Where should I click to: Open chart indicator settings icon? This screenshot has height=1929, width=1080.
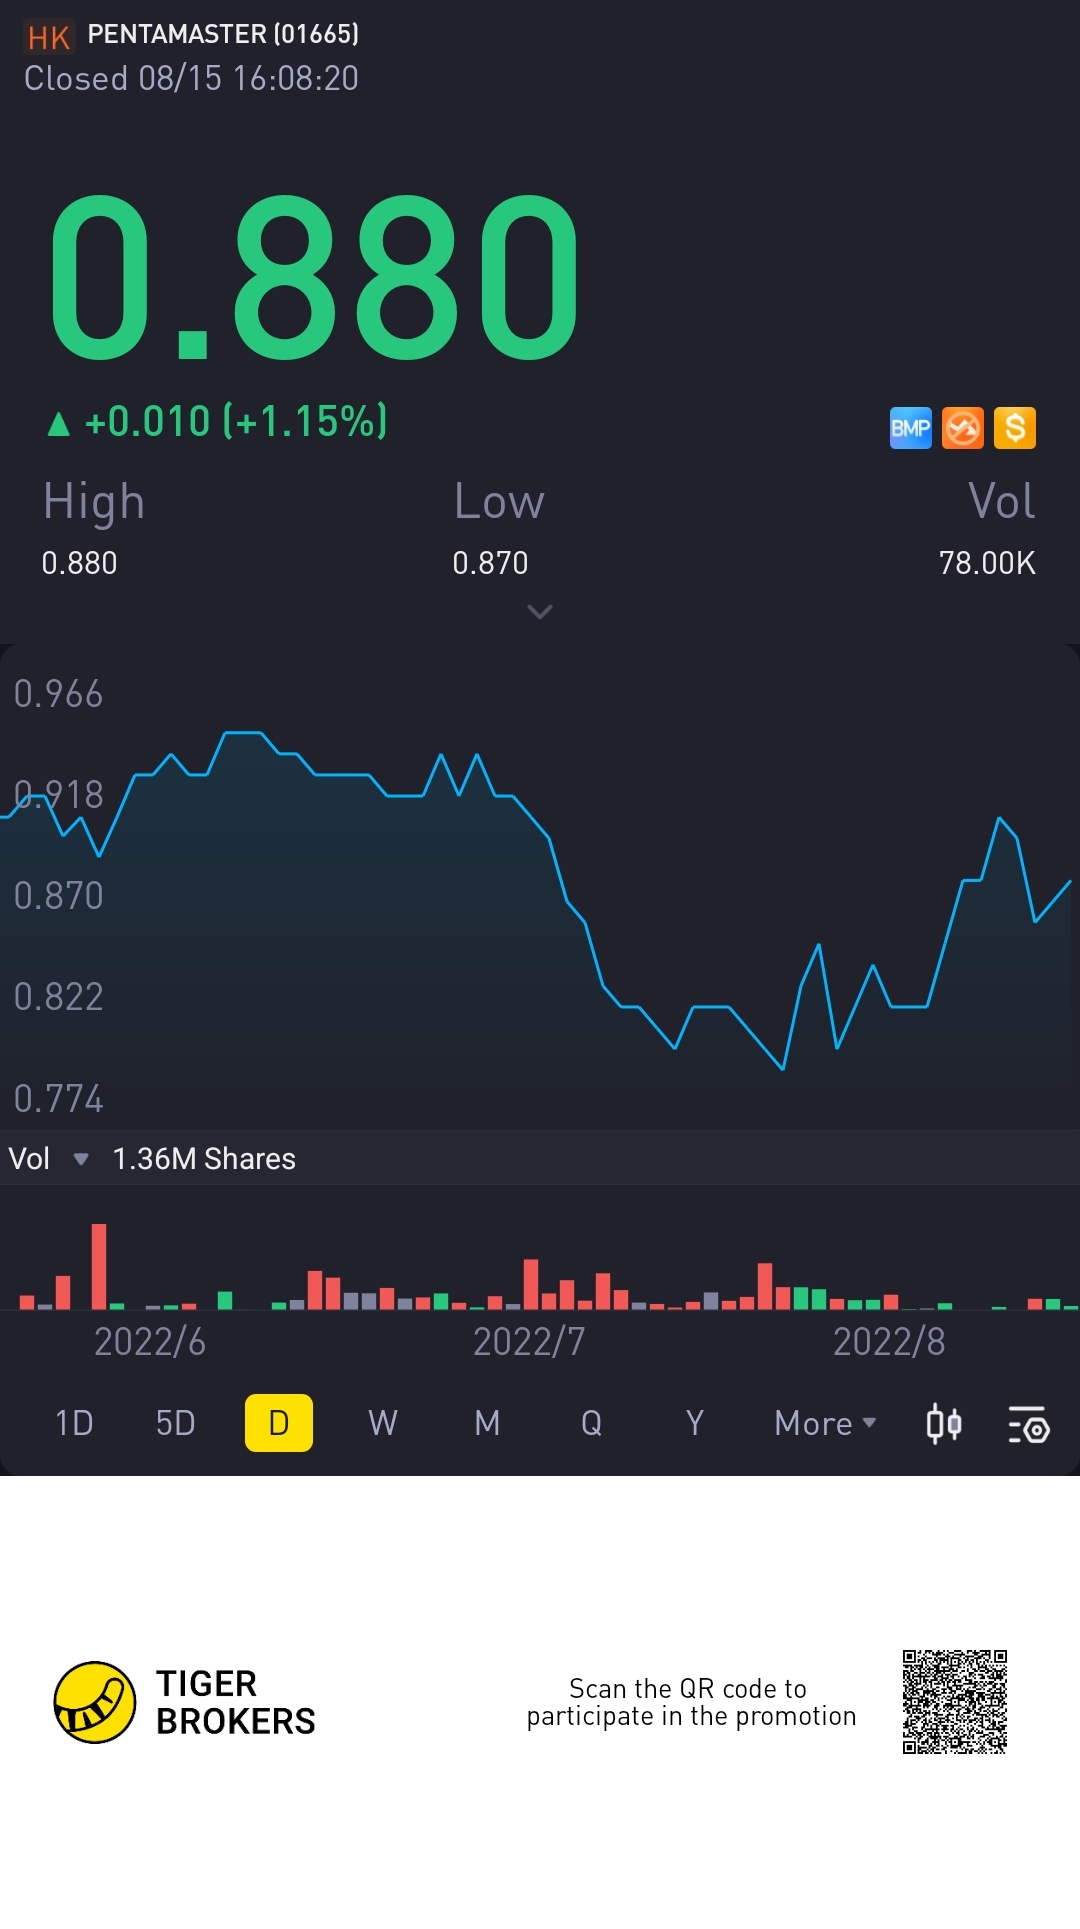point(1028,1423)
